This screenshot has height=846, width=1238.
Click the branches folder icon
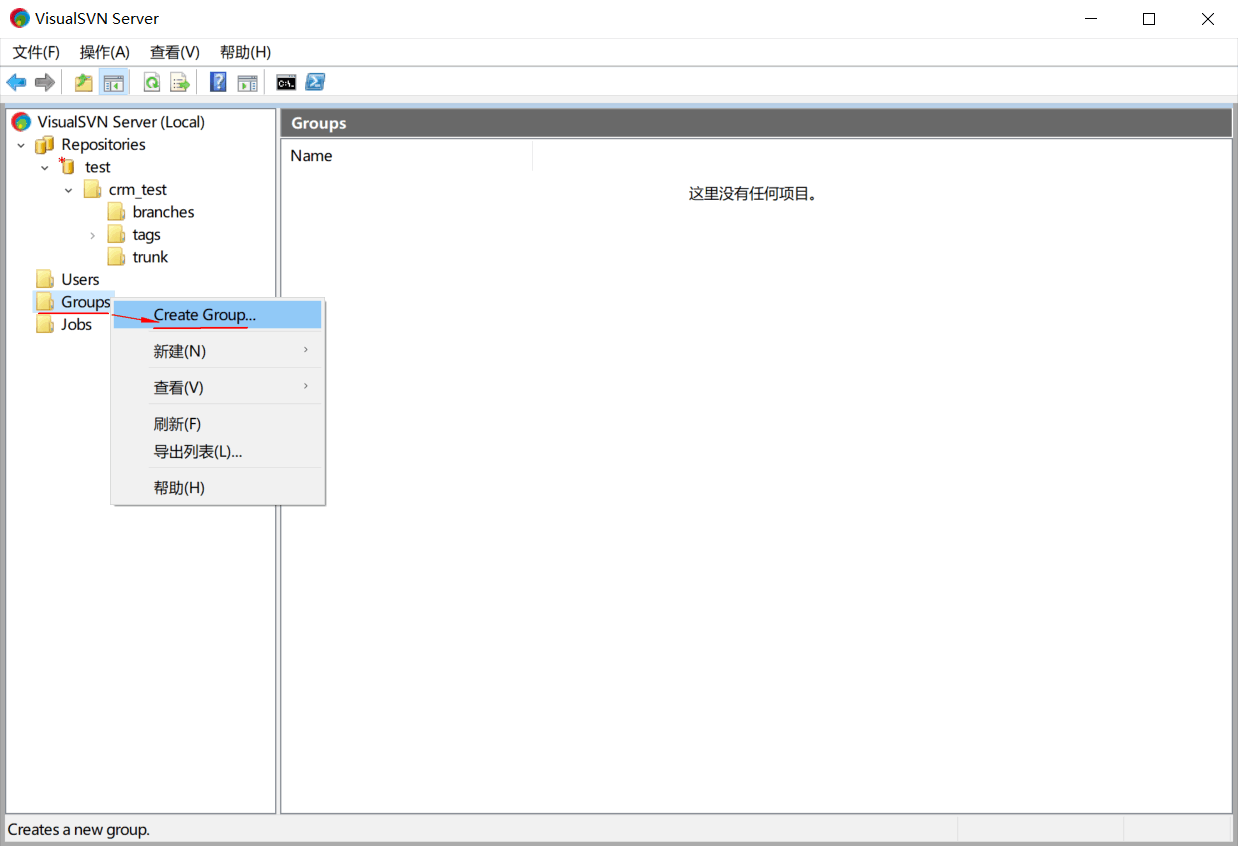coord(116,212)
